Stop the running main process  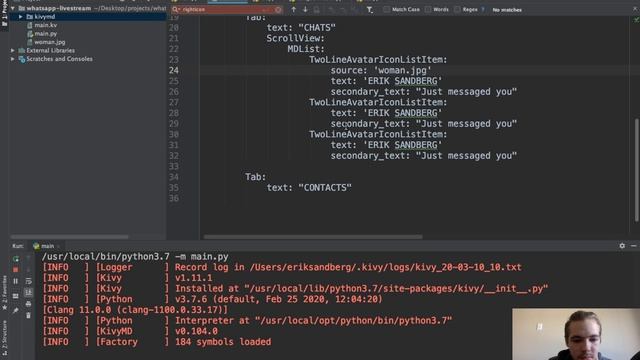(16, 270)
